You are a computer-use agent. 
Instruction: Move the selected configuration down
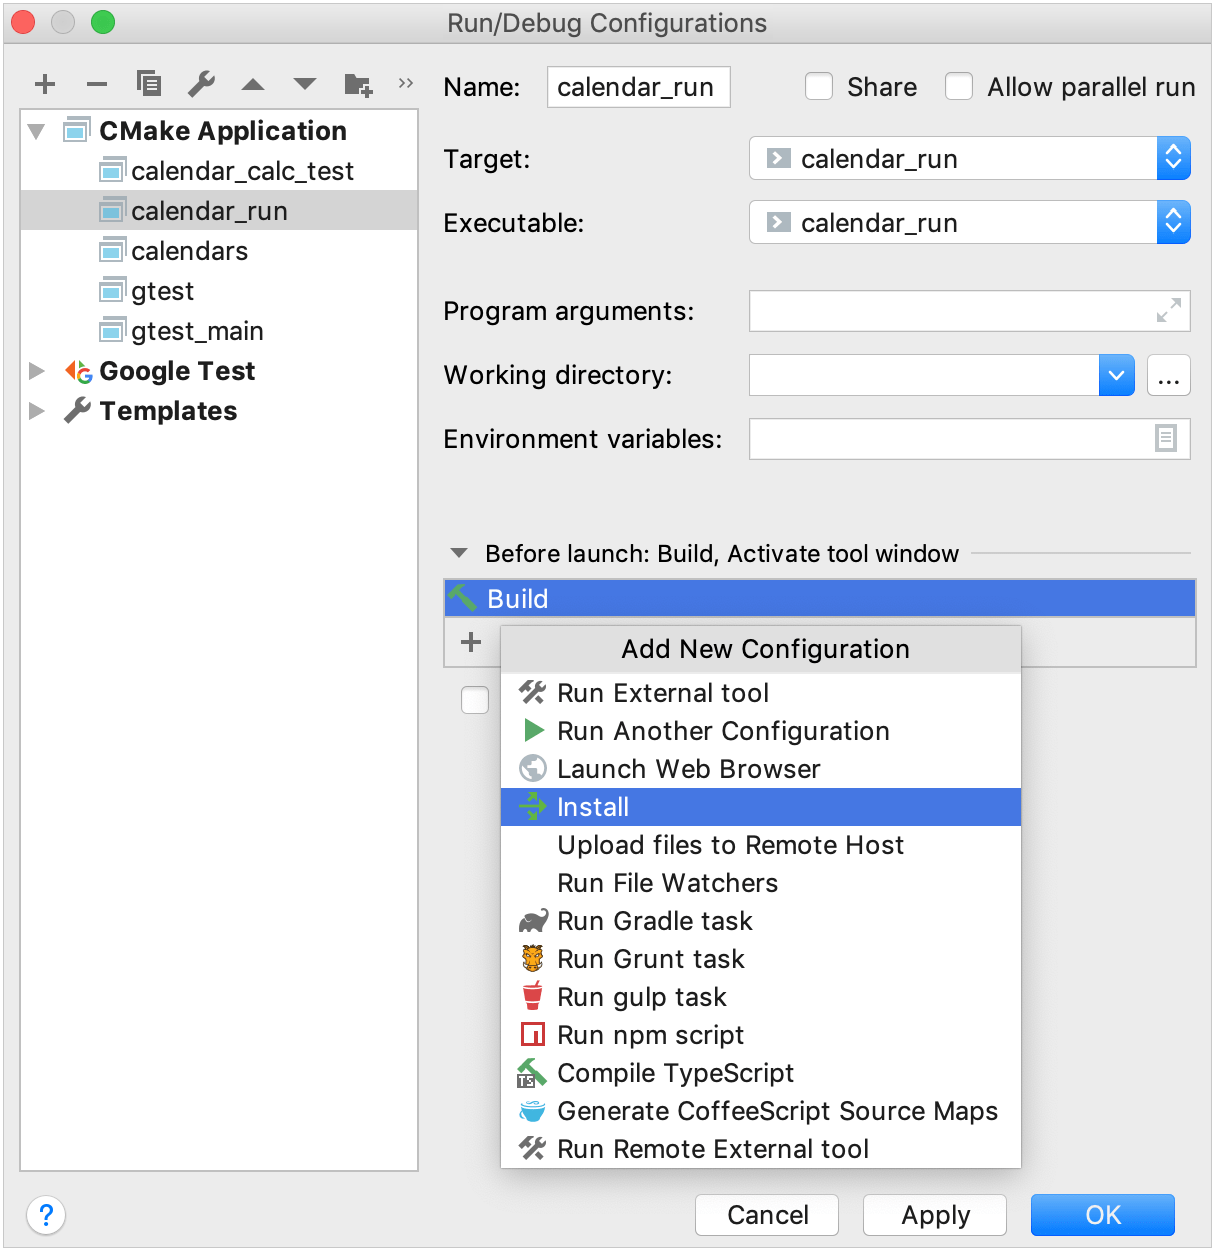(305, 84)
